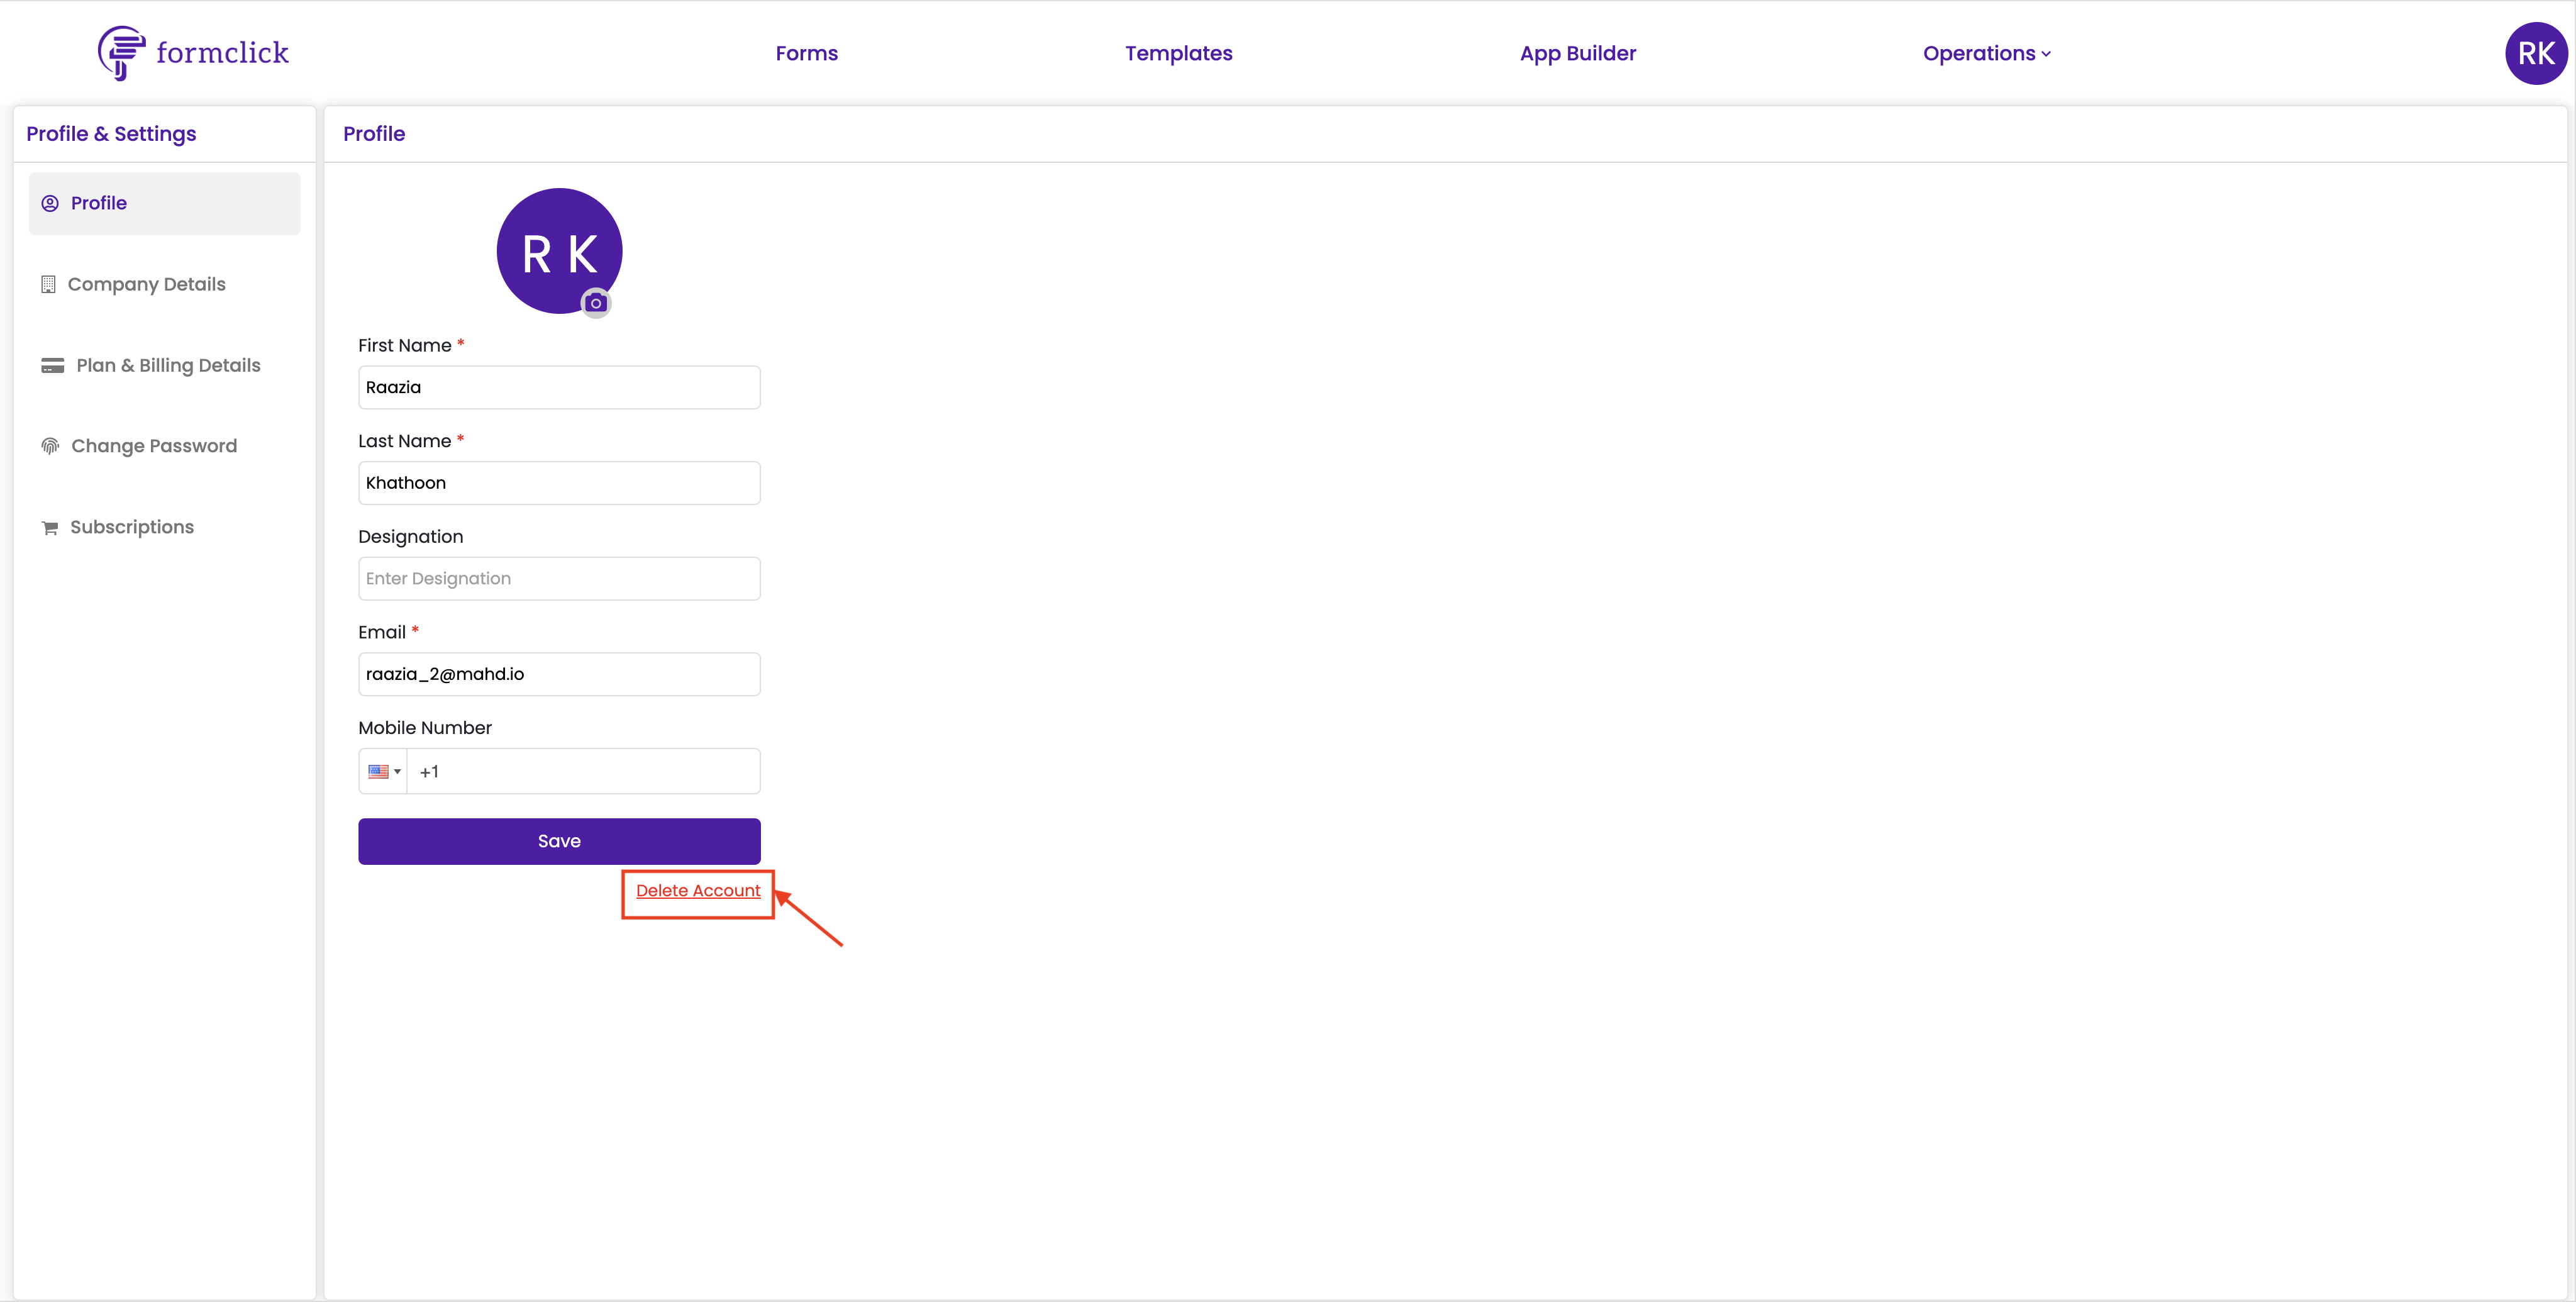Image resolution: width=2576 pixels, height=1302 pixels.
Task: Go to Forms in the top navigation
Action: point(806,53)
